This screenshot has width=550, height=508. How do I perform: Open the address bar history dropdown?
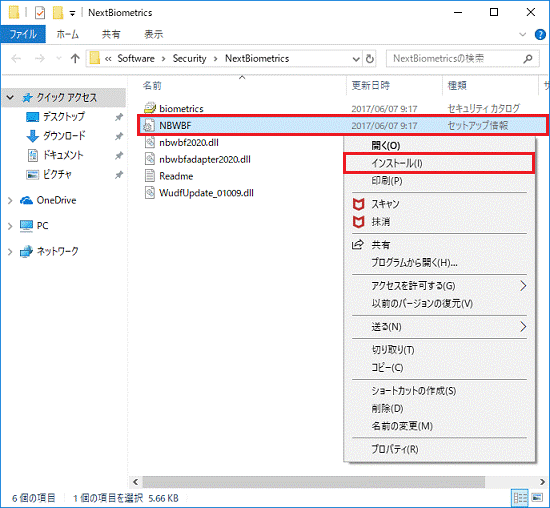tap(356, 59)
